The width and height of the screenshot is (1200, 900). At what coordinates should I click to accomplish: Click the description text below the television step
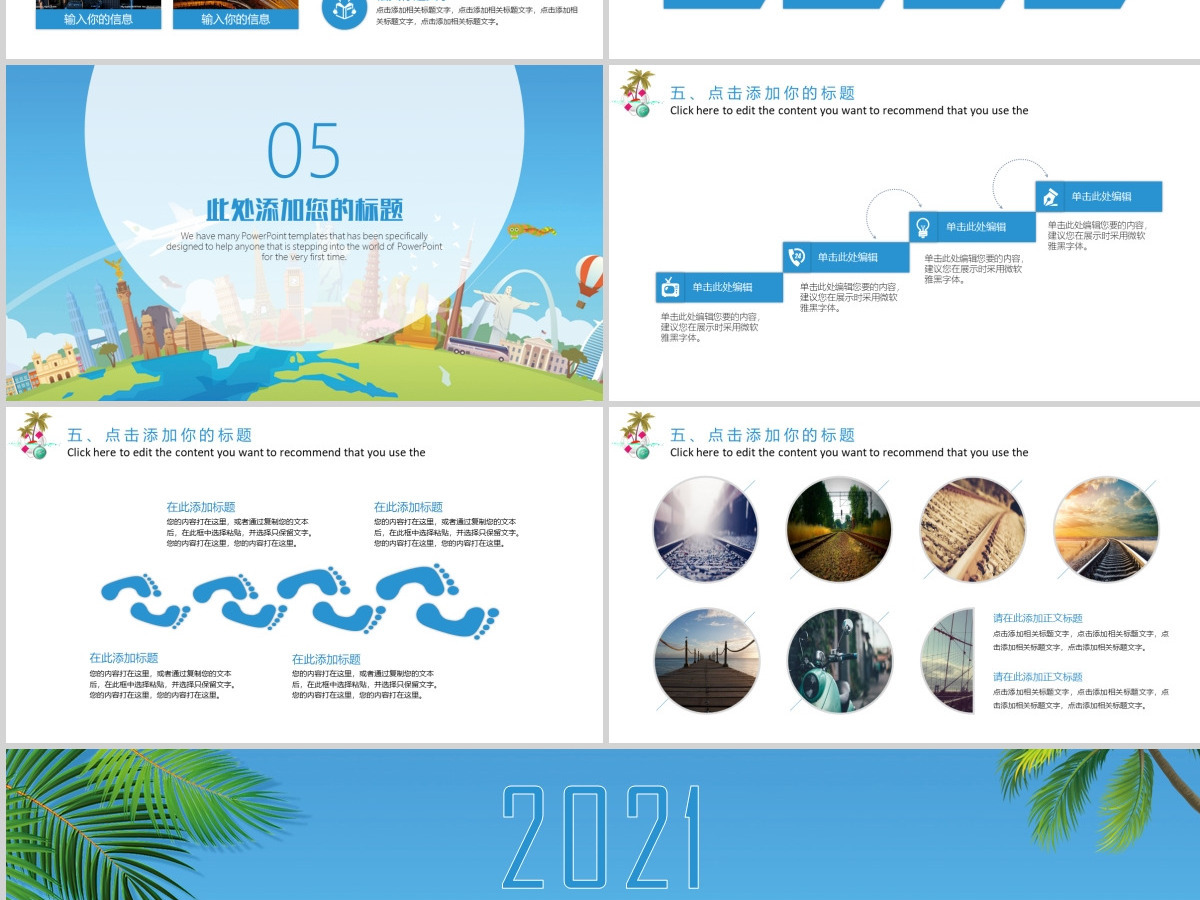(x=709, y=327)
